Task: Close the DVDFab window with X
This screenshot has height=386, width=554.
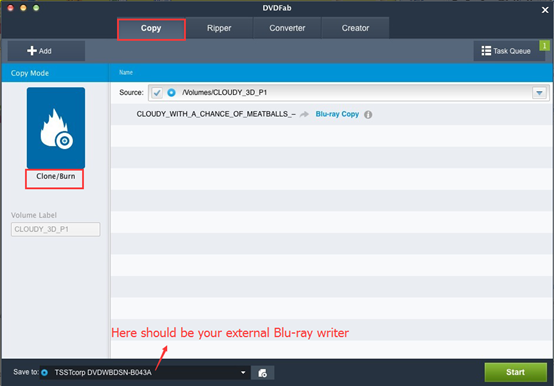Action: pos(545,10)
